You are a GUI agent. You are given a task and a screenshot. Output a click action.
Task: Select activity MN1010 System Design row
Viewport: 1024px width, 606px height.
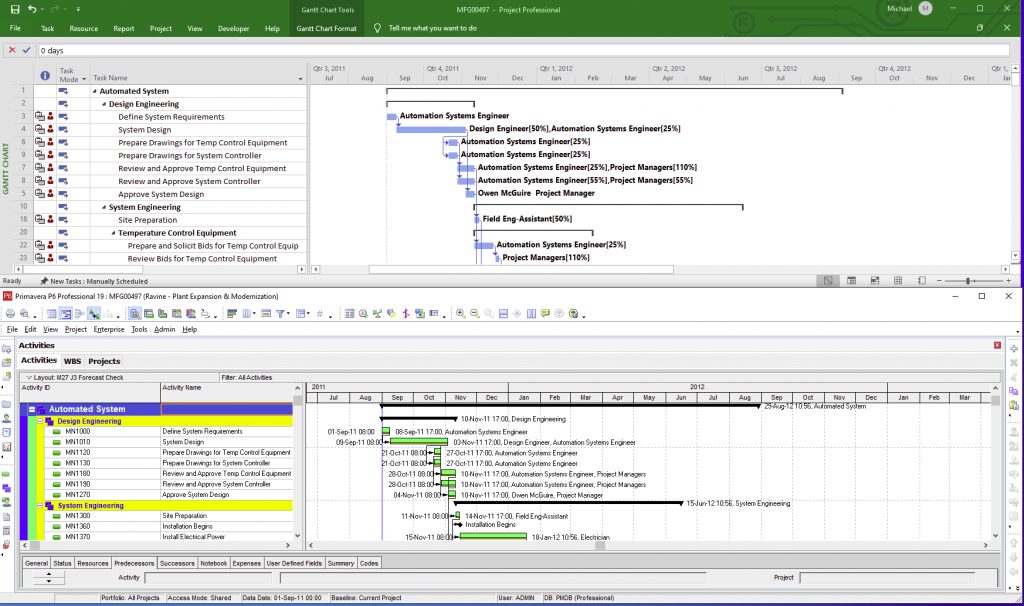click(x=157, y=442)
